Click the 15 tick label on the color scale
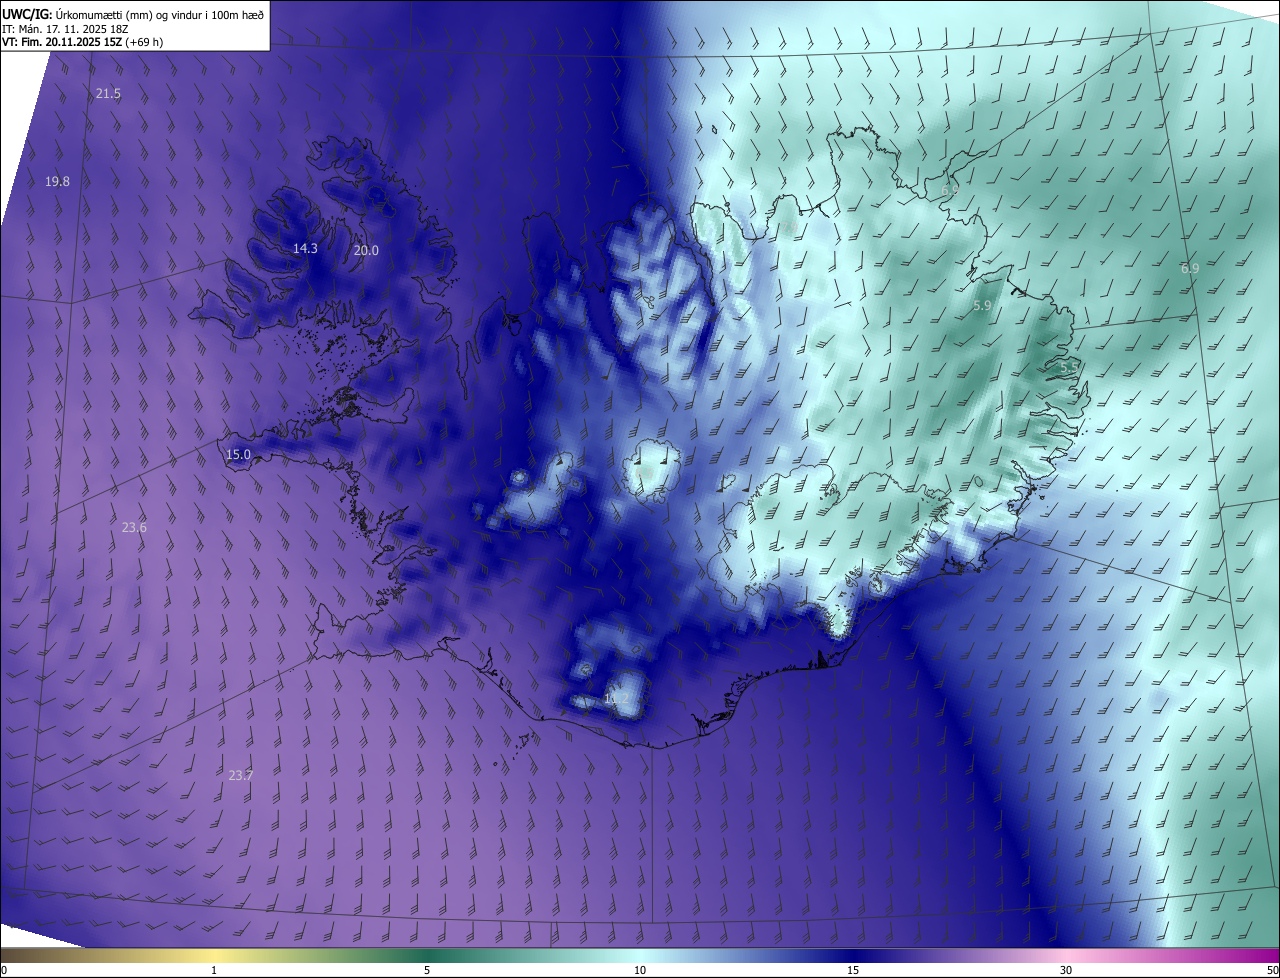The height and width of the screenshot is (978, 1280). click(853, 970)
